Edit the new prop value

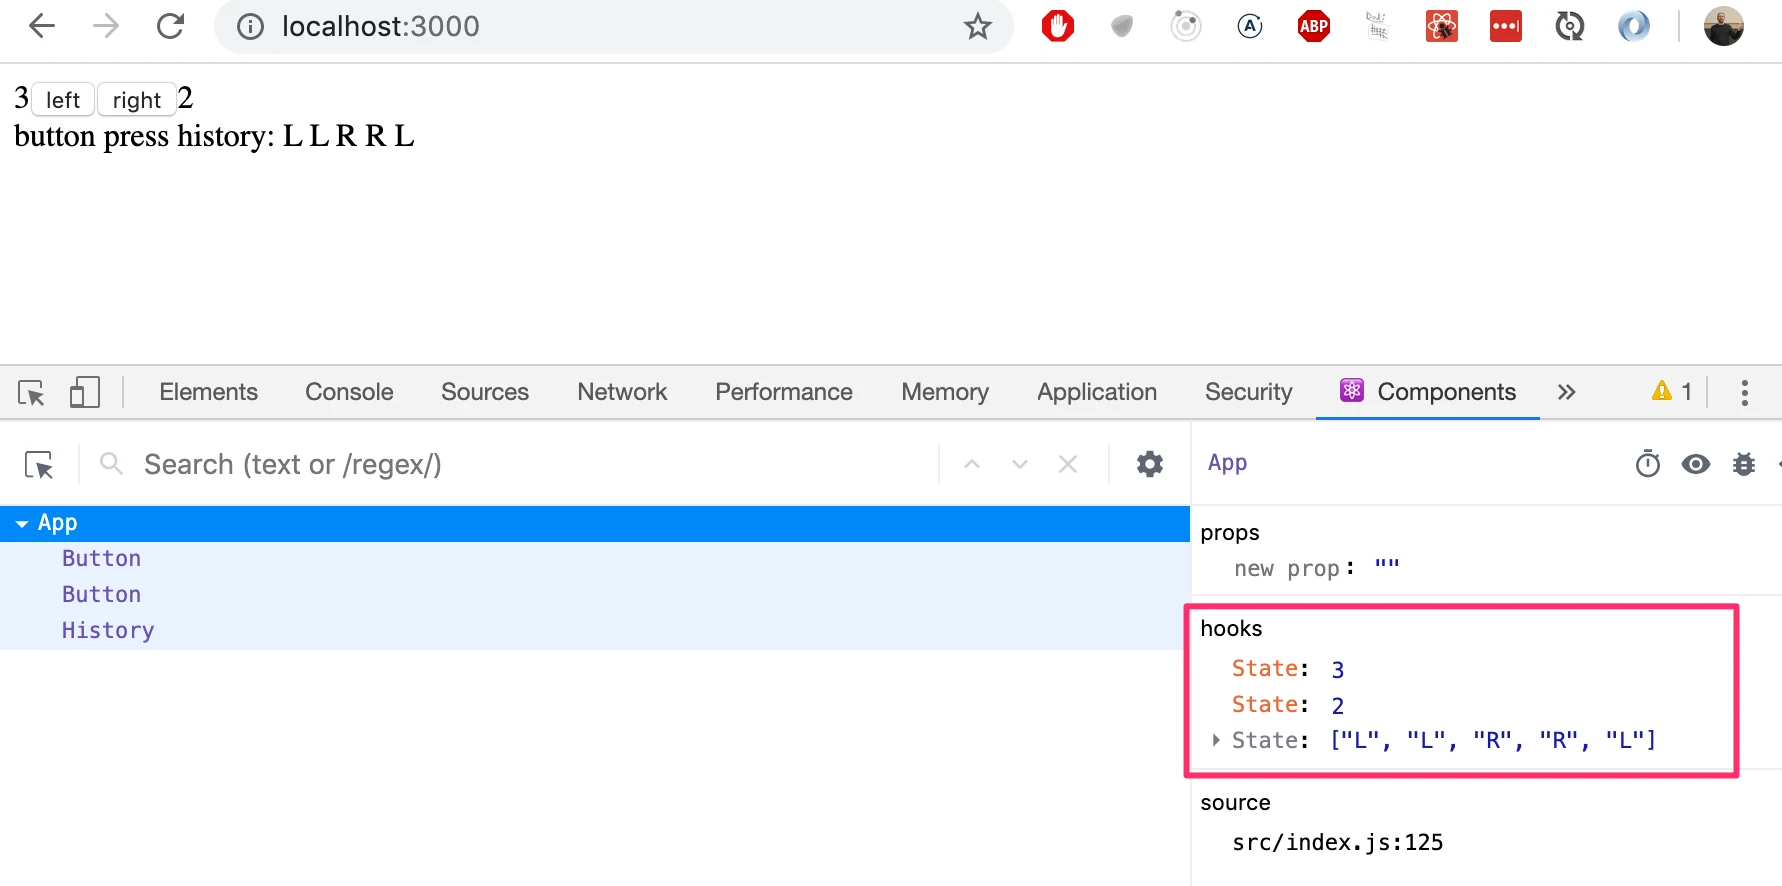(x=1387, y=566)
